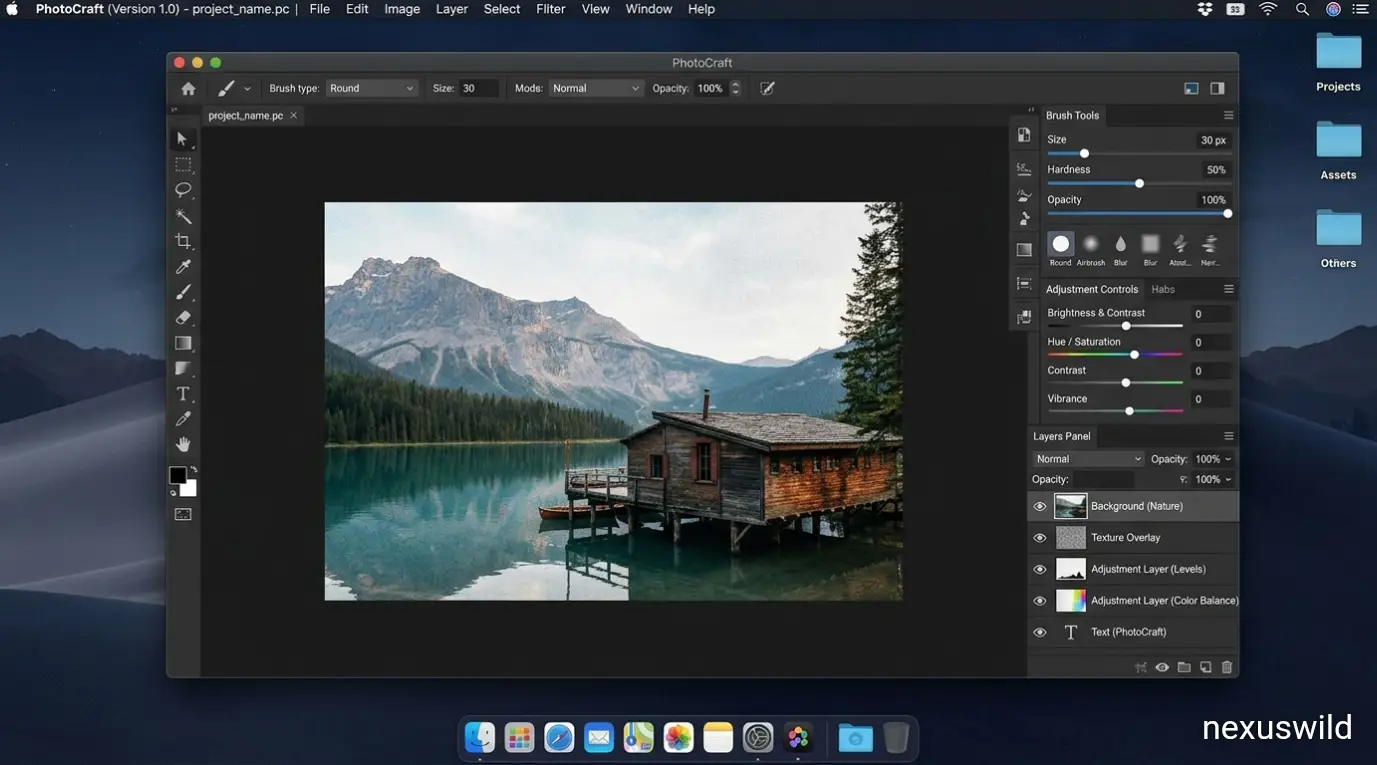Open Safari from the Dock
The height and width of the screenshot is (765, 1377).
pyautogui.click(x=559, y=738)
